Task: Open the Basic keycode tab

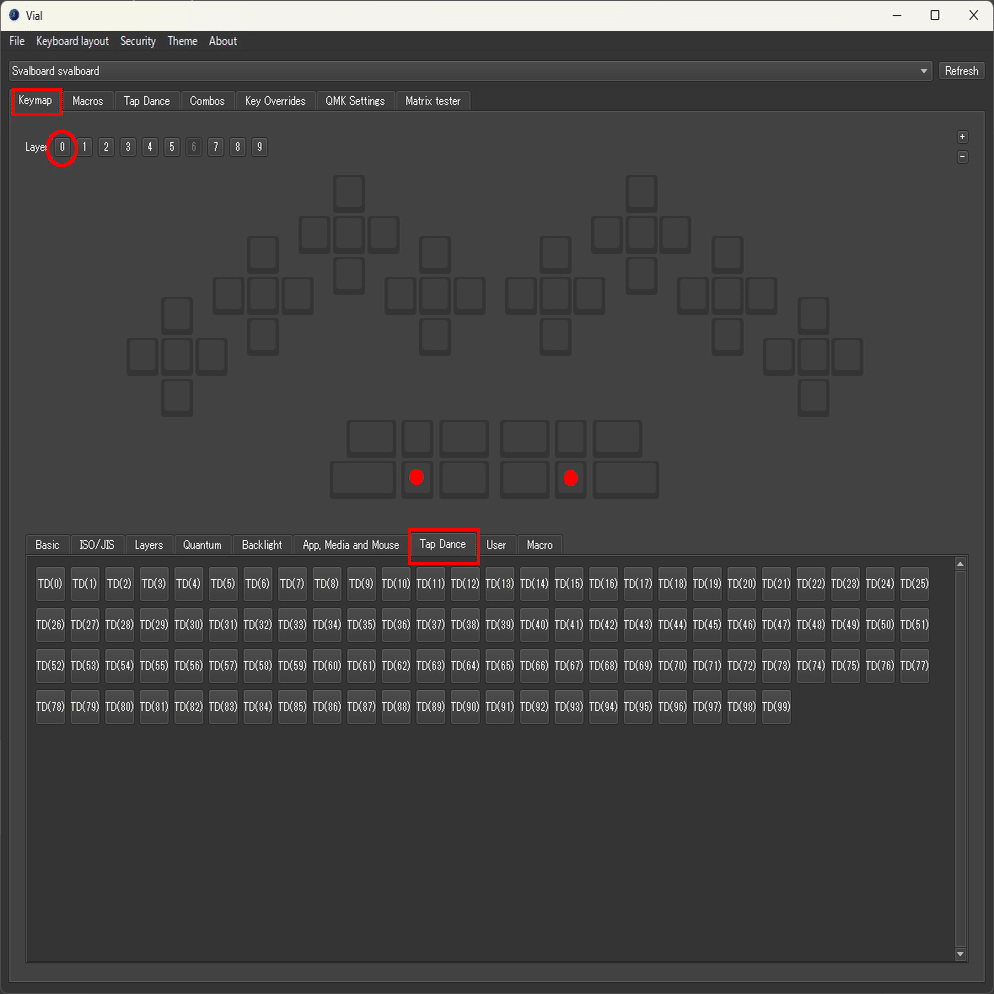Action: pyautogui.click(x=48, y=545)
